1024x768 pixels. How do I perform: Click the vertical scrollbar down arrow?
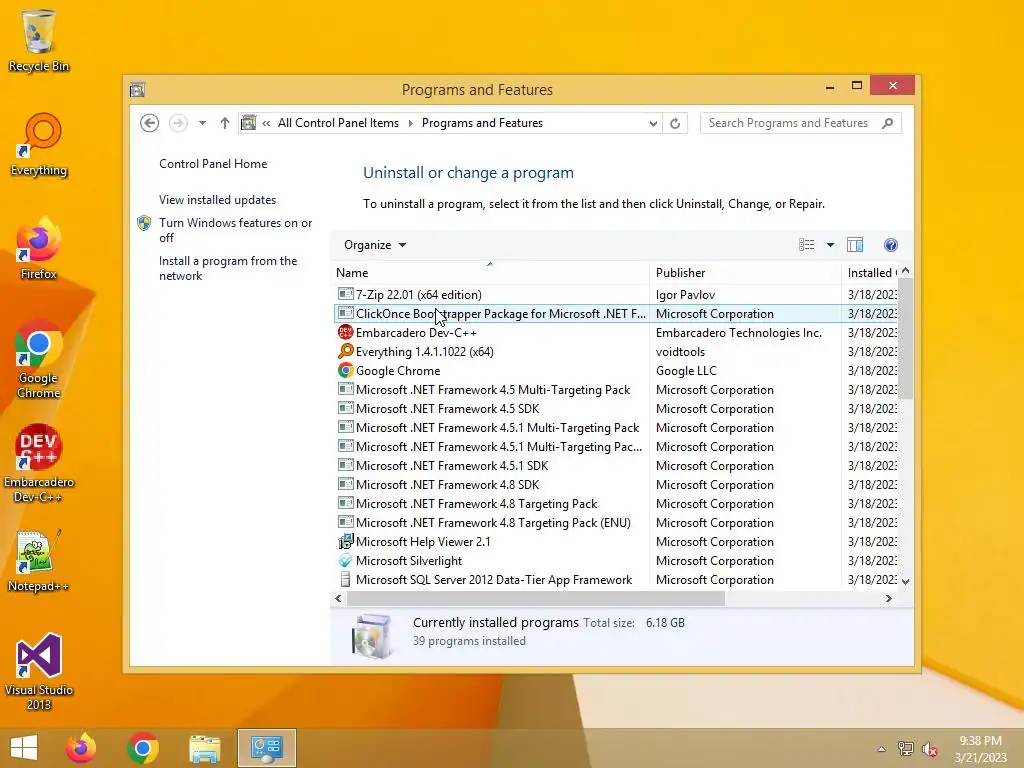[905, 581]
